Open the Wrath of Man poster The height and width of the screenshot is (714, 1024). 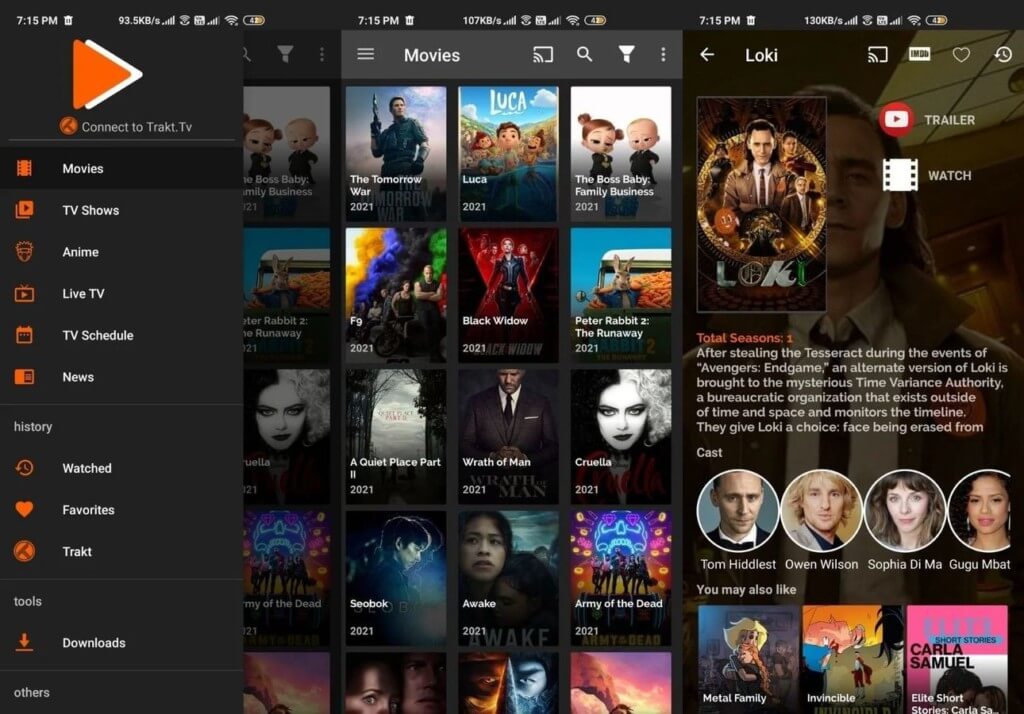coord(508,436)
